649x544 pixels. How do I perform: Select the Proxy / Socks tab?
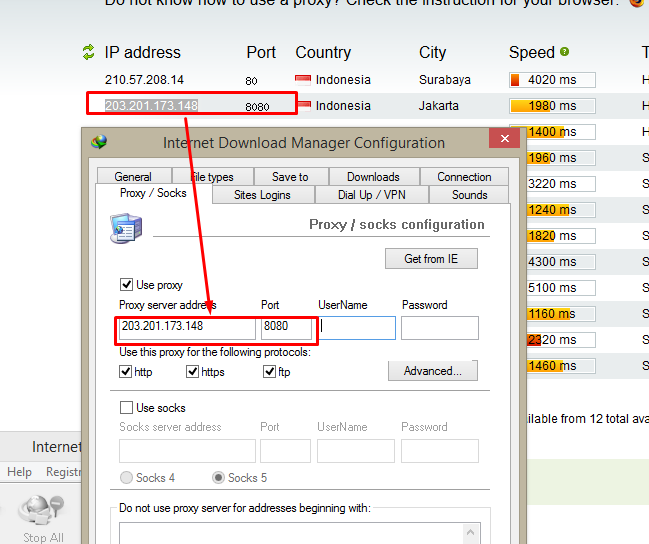point(153,193)
